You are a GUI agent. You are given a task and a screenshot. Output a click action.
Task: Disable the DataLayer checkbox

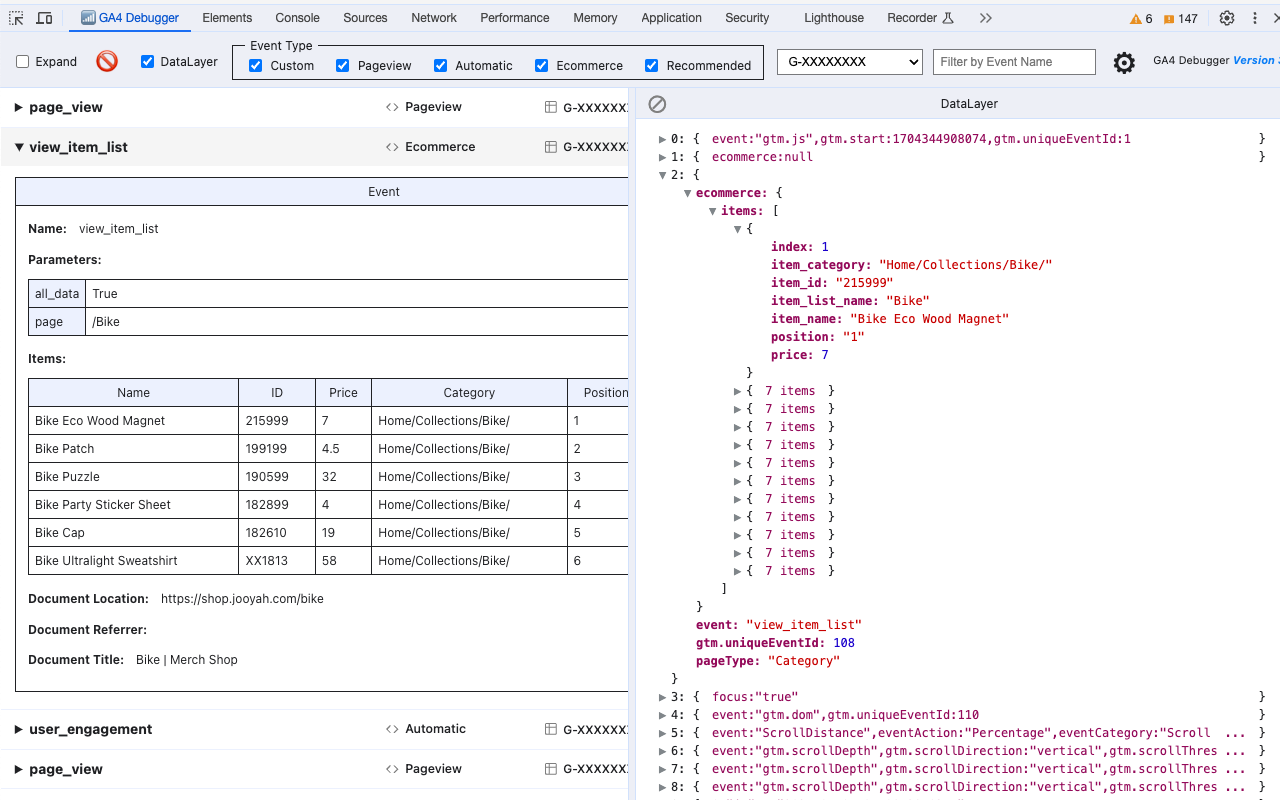pyautogui.click(x=148, y=61)
